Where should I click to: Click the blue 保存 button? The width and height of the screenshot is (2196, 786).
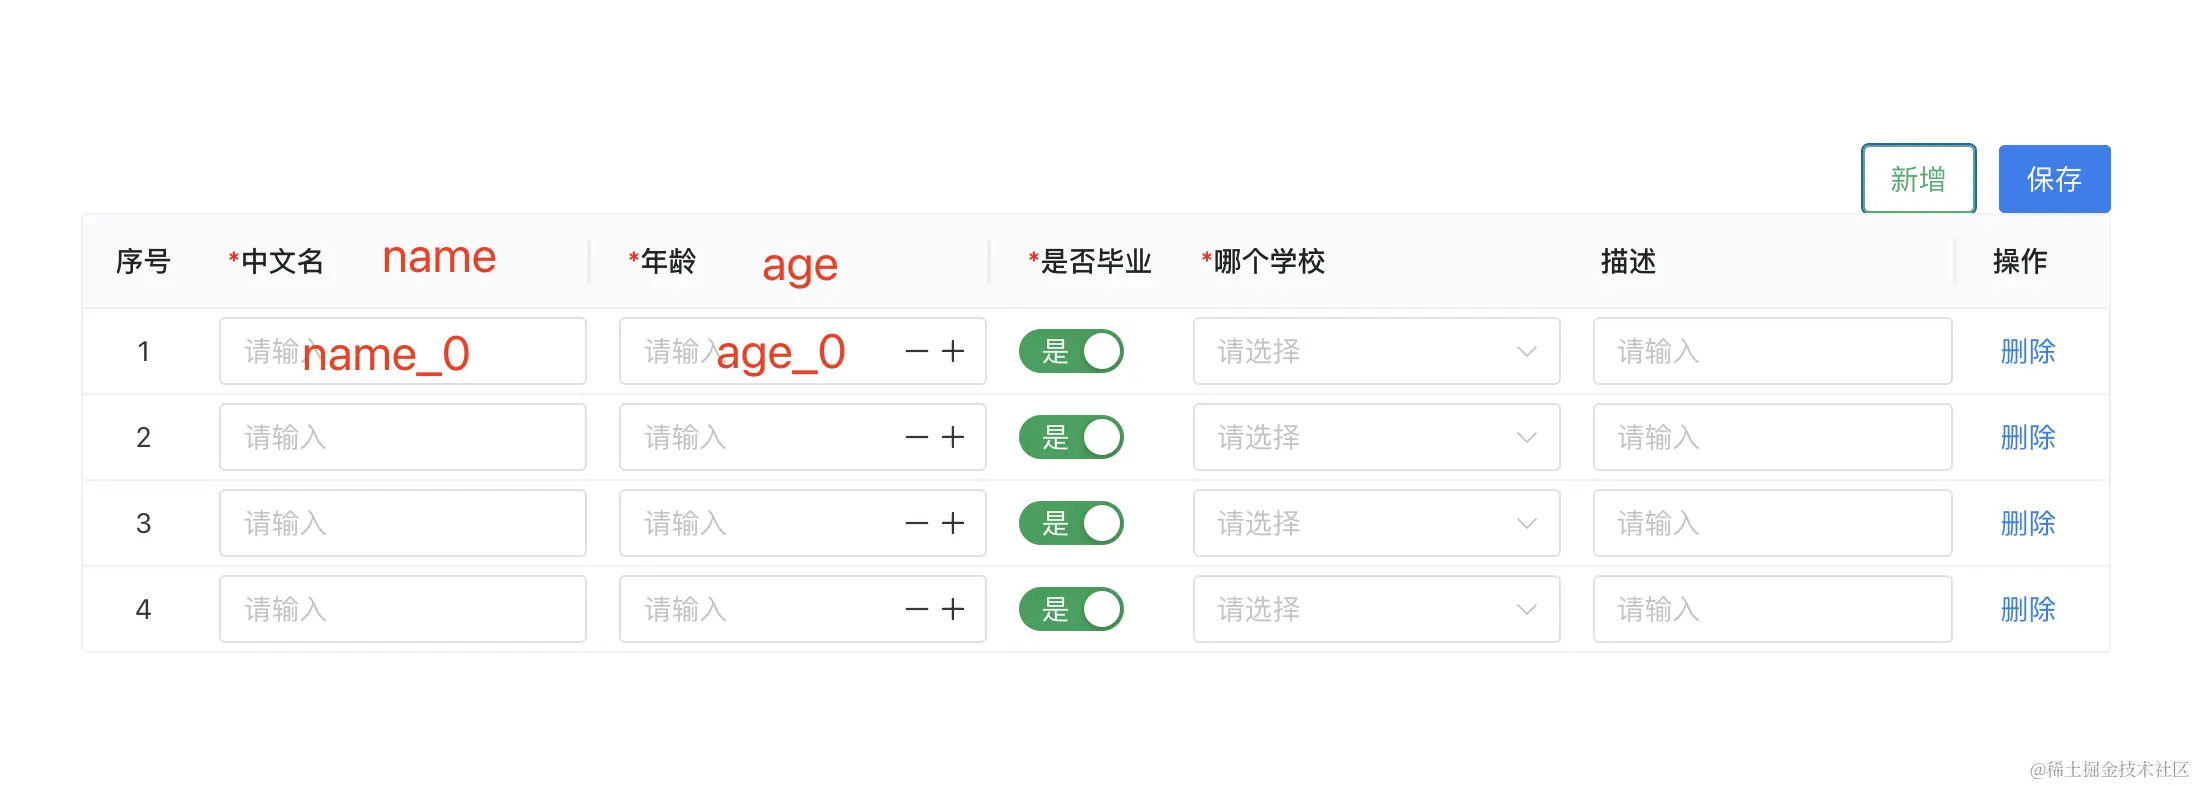pyautogui.click(x=2054, y=179)
